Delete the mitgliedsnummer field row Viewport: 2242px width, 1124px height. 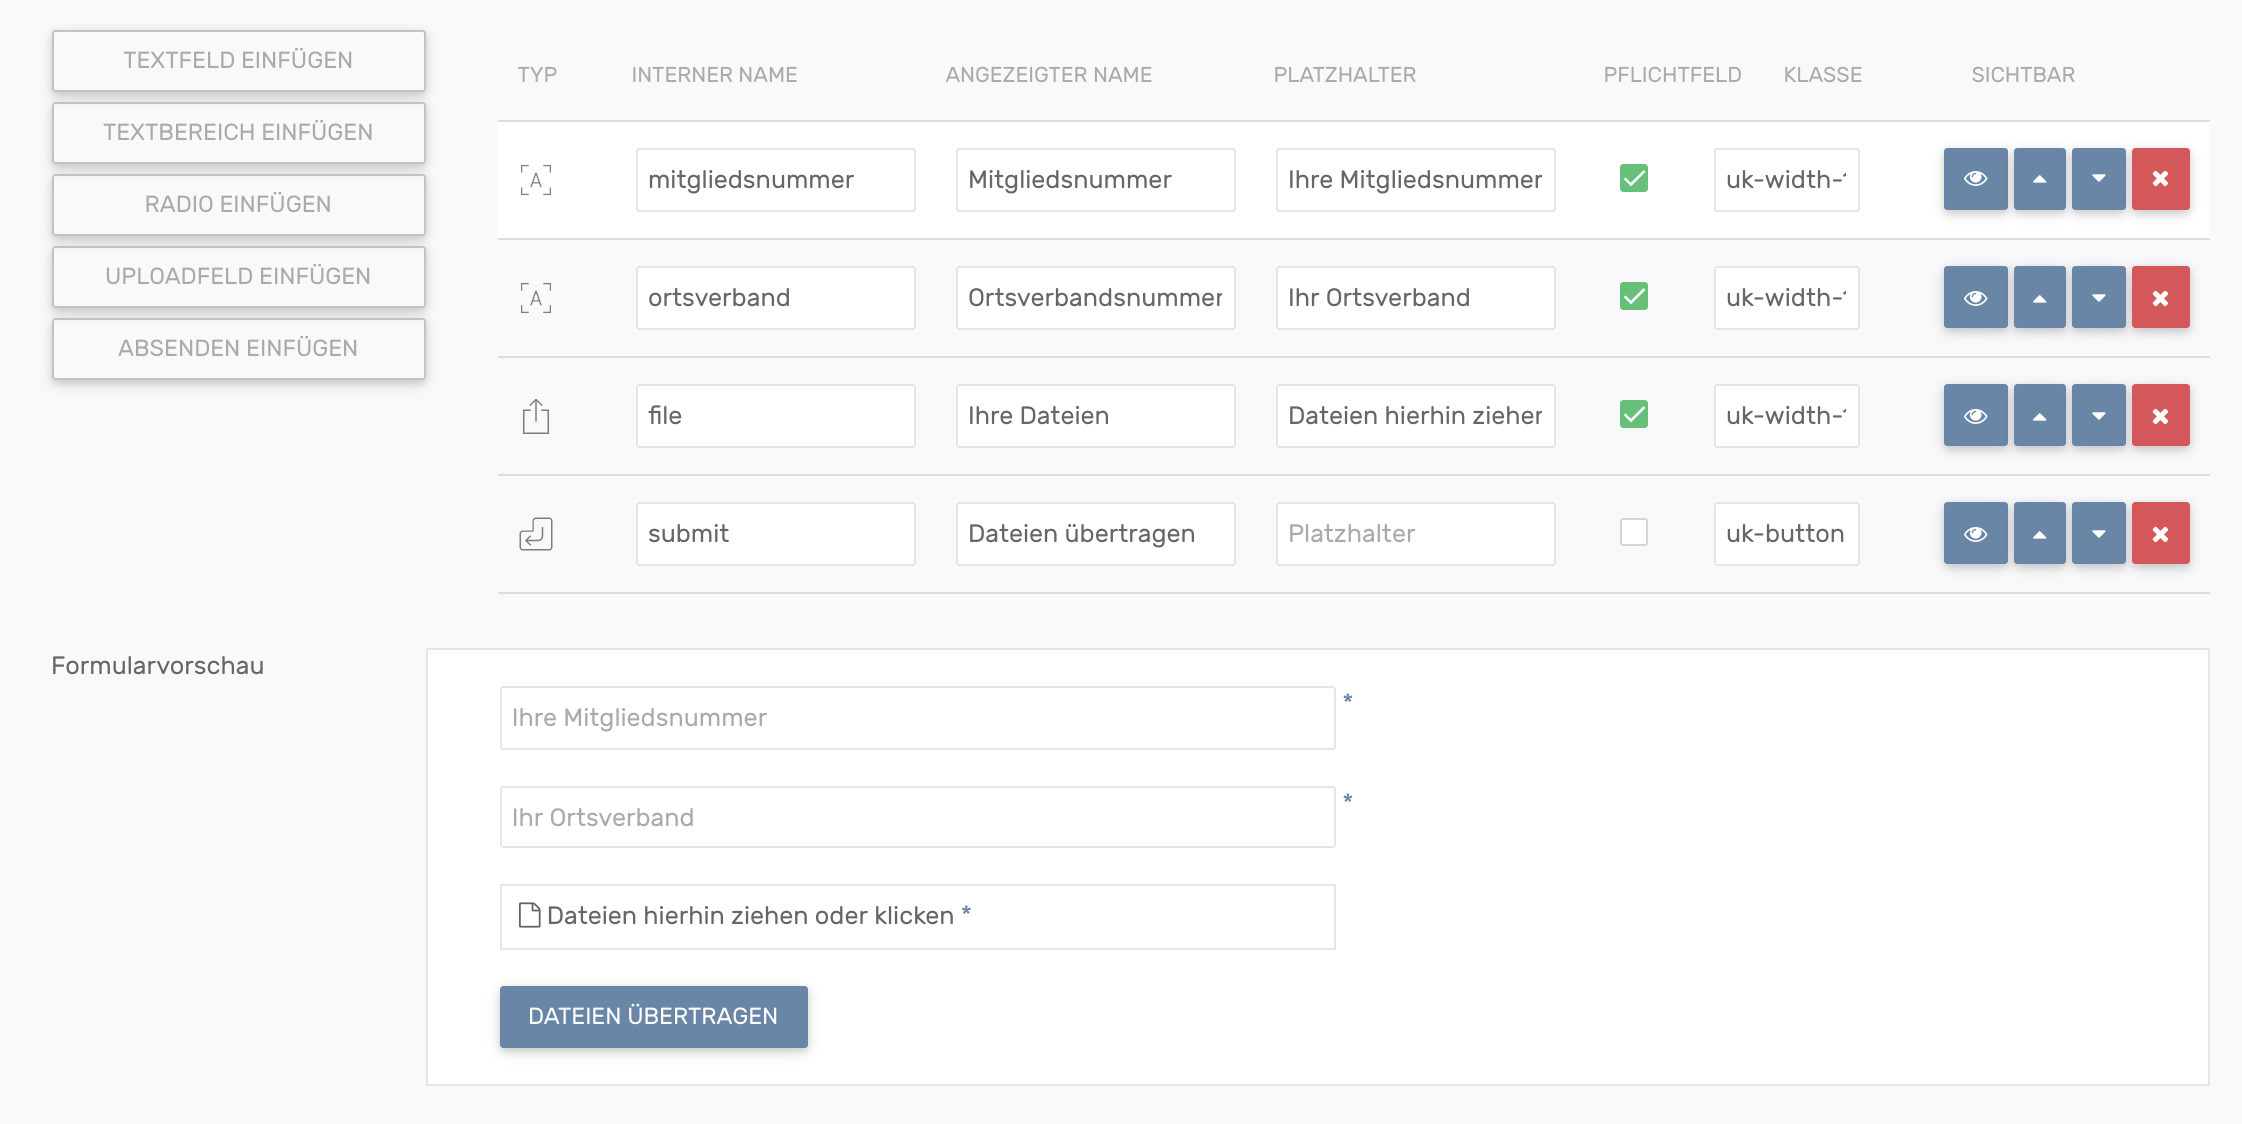pyautogui.click(x=2160, y=179)
